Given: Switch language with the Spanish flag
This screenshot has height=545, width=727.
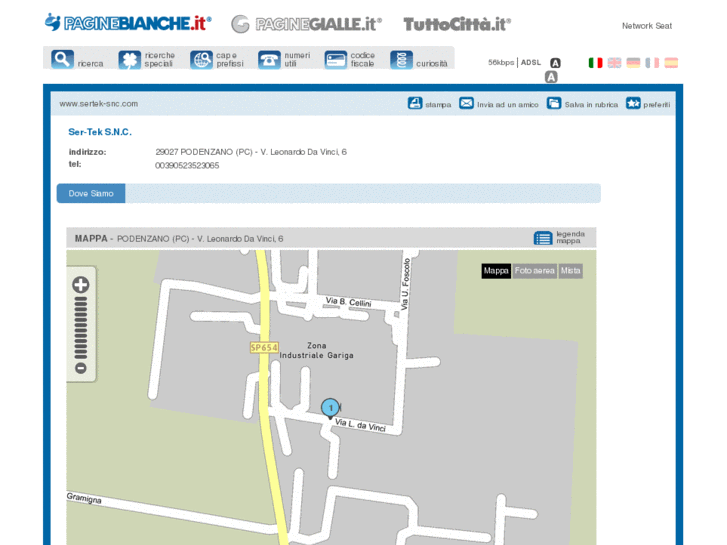Looking at the screenshot, I should click(x=671, y=63).
